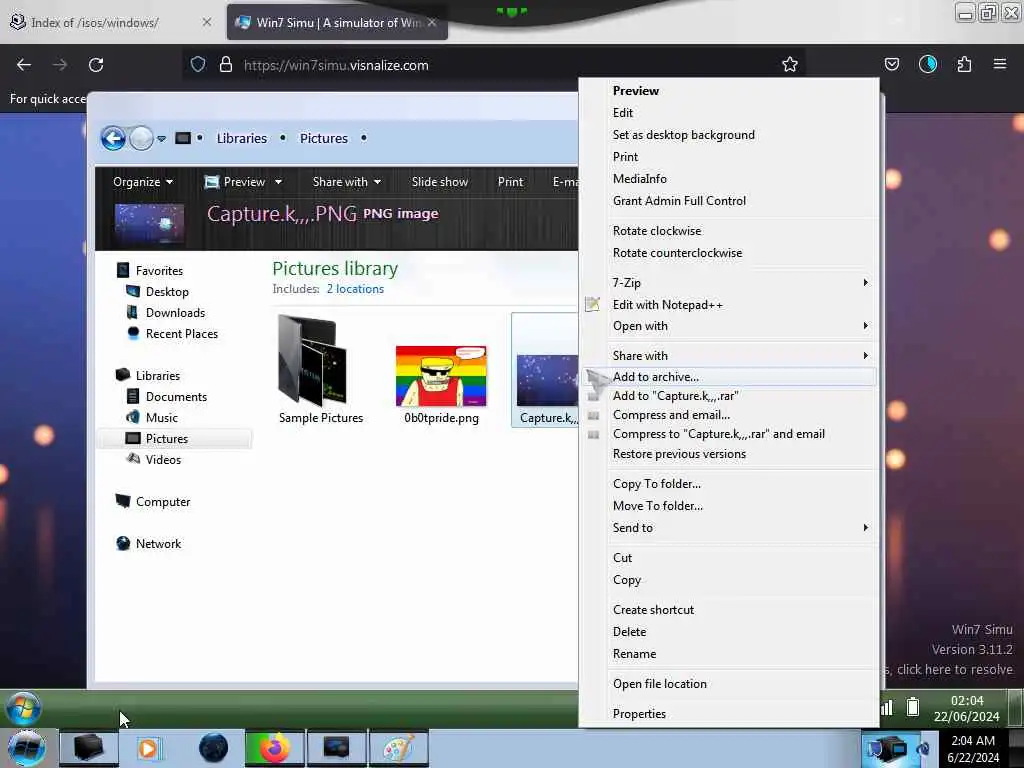Open recent locations dropdown arrow
Viewport: 1024px width, 768px height.
[x=161, y=138]
